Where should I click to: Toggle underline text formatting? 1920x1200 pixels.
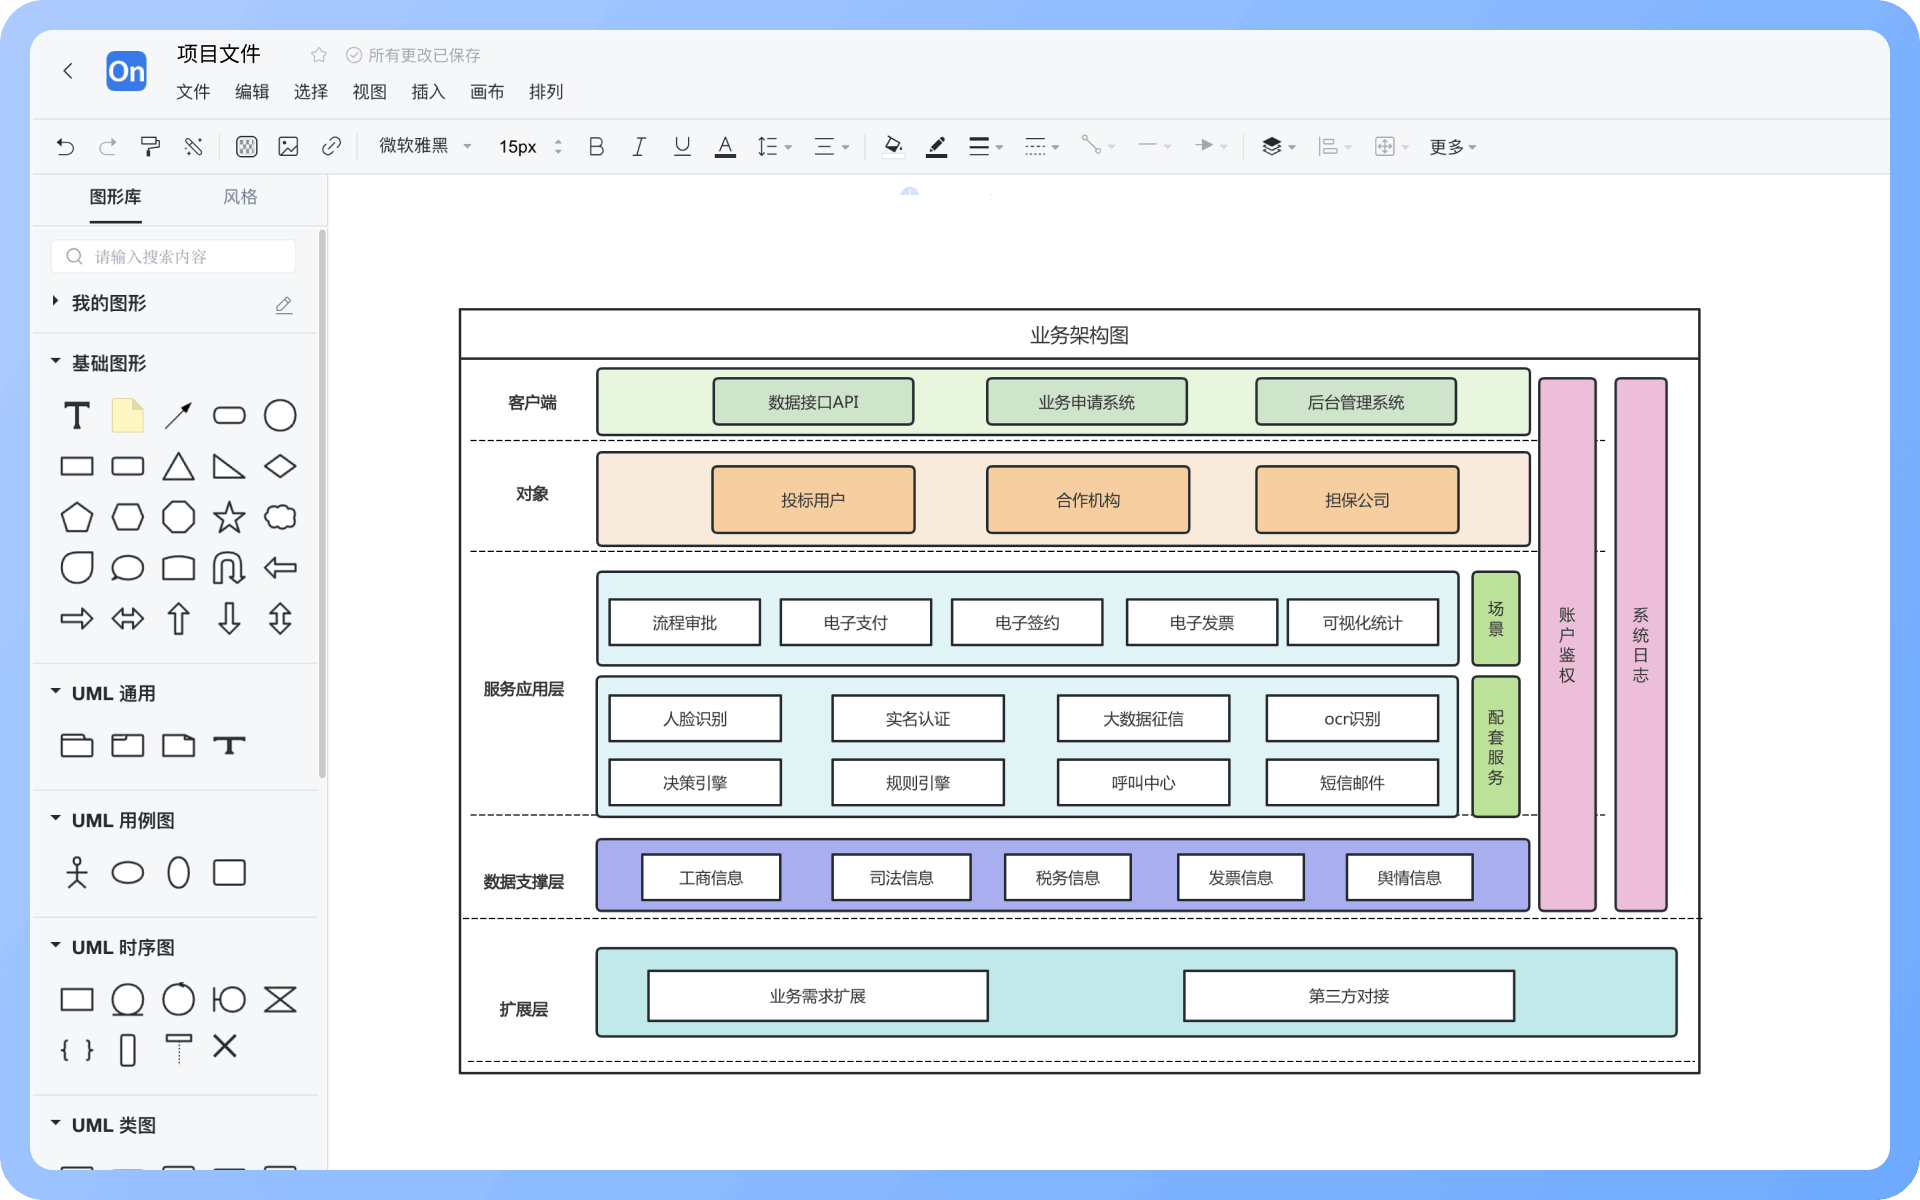tap(682, 147)
